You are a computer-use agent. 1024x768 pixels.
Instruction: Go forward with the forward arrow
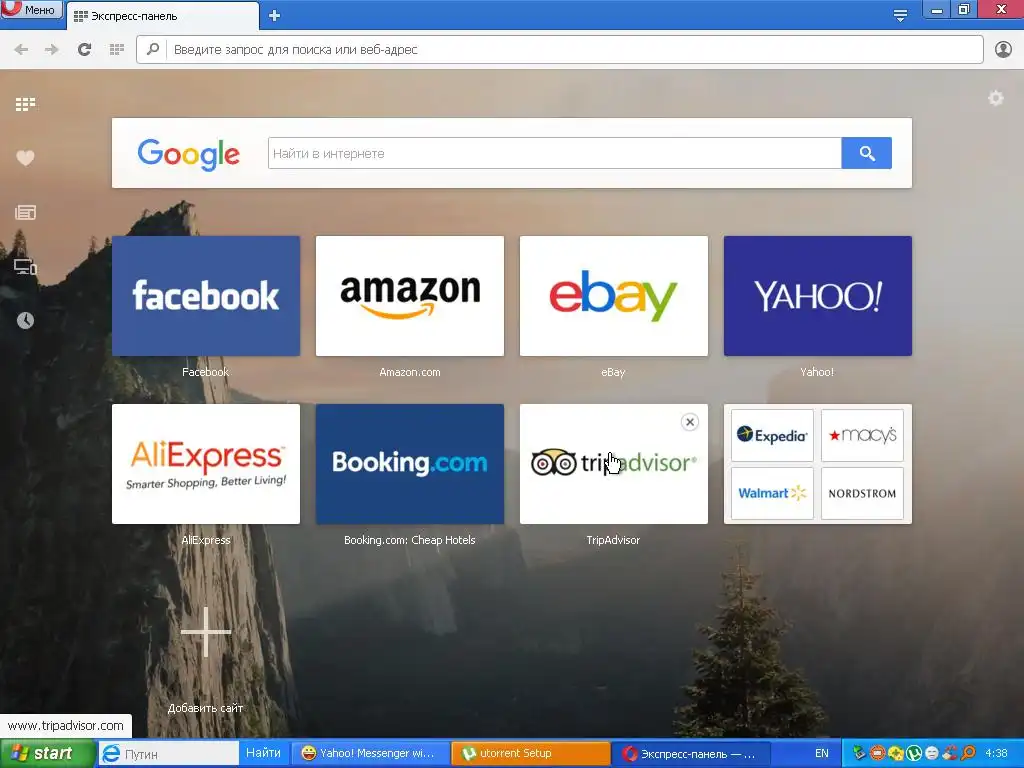(52, 50)
